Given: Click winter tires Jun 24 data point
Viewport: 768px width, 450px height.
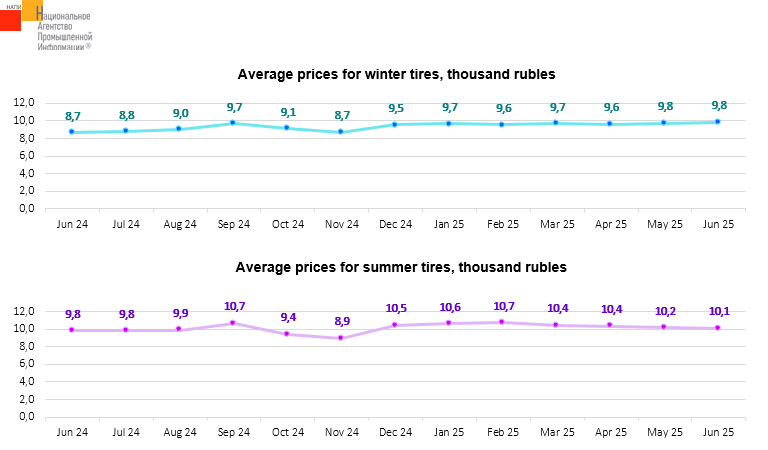Looking at the screenshot, I should (x=72, y=132).
